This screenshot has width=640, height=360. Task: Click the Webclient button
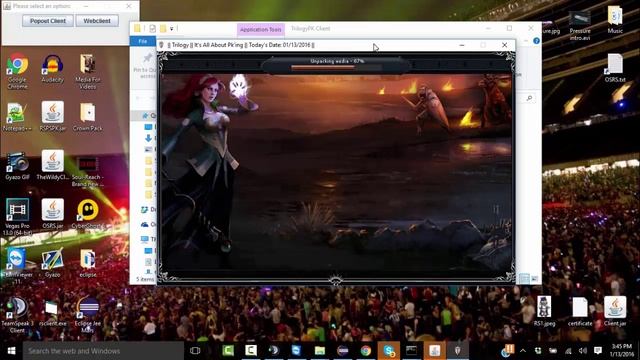point(97,21)
